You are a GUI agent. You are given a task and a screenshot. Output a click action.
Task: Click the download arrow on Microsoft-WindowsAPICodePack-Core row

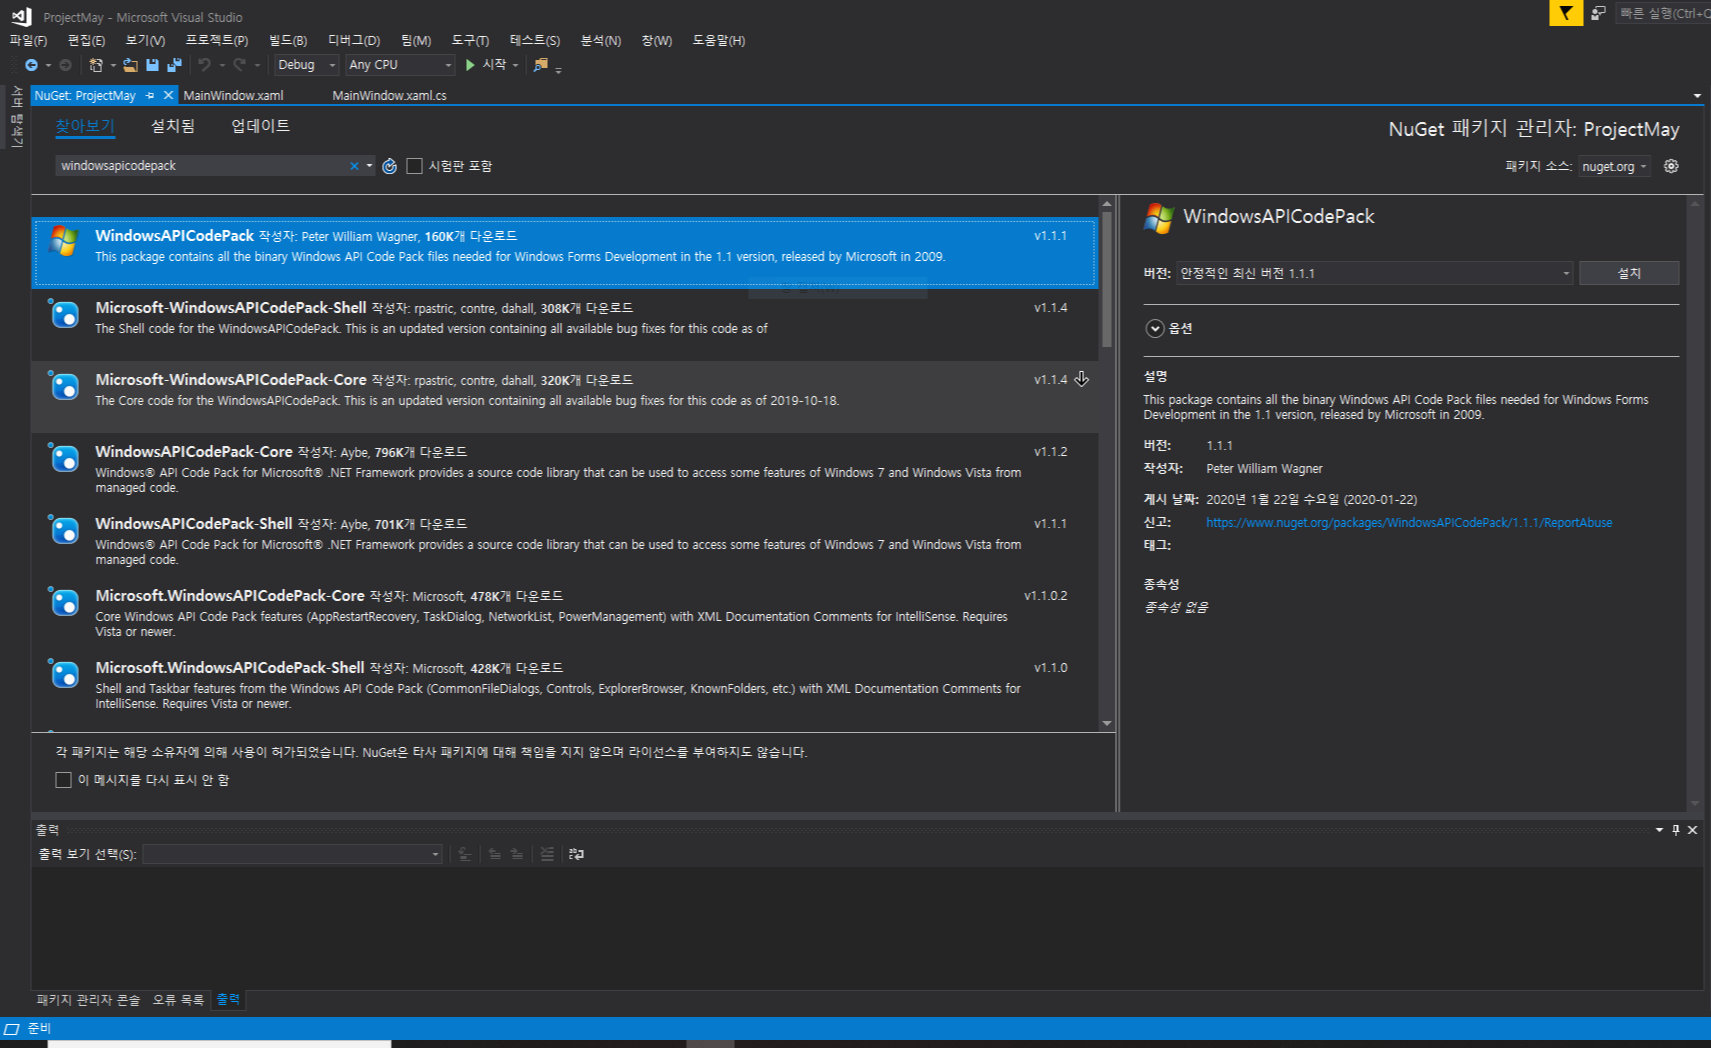point(1081,379)
